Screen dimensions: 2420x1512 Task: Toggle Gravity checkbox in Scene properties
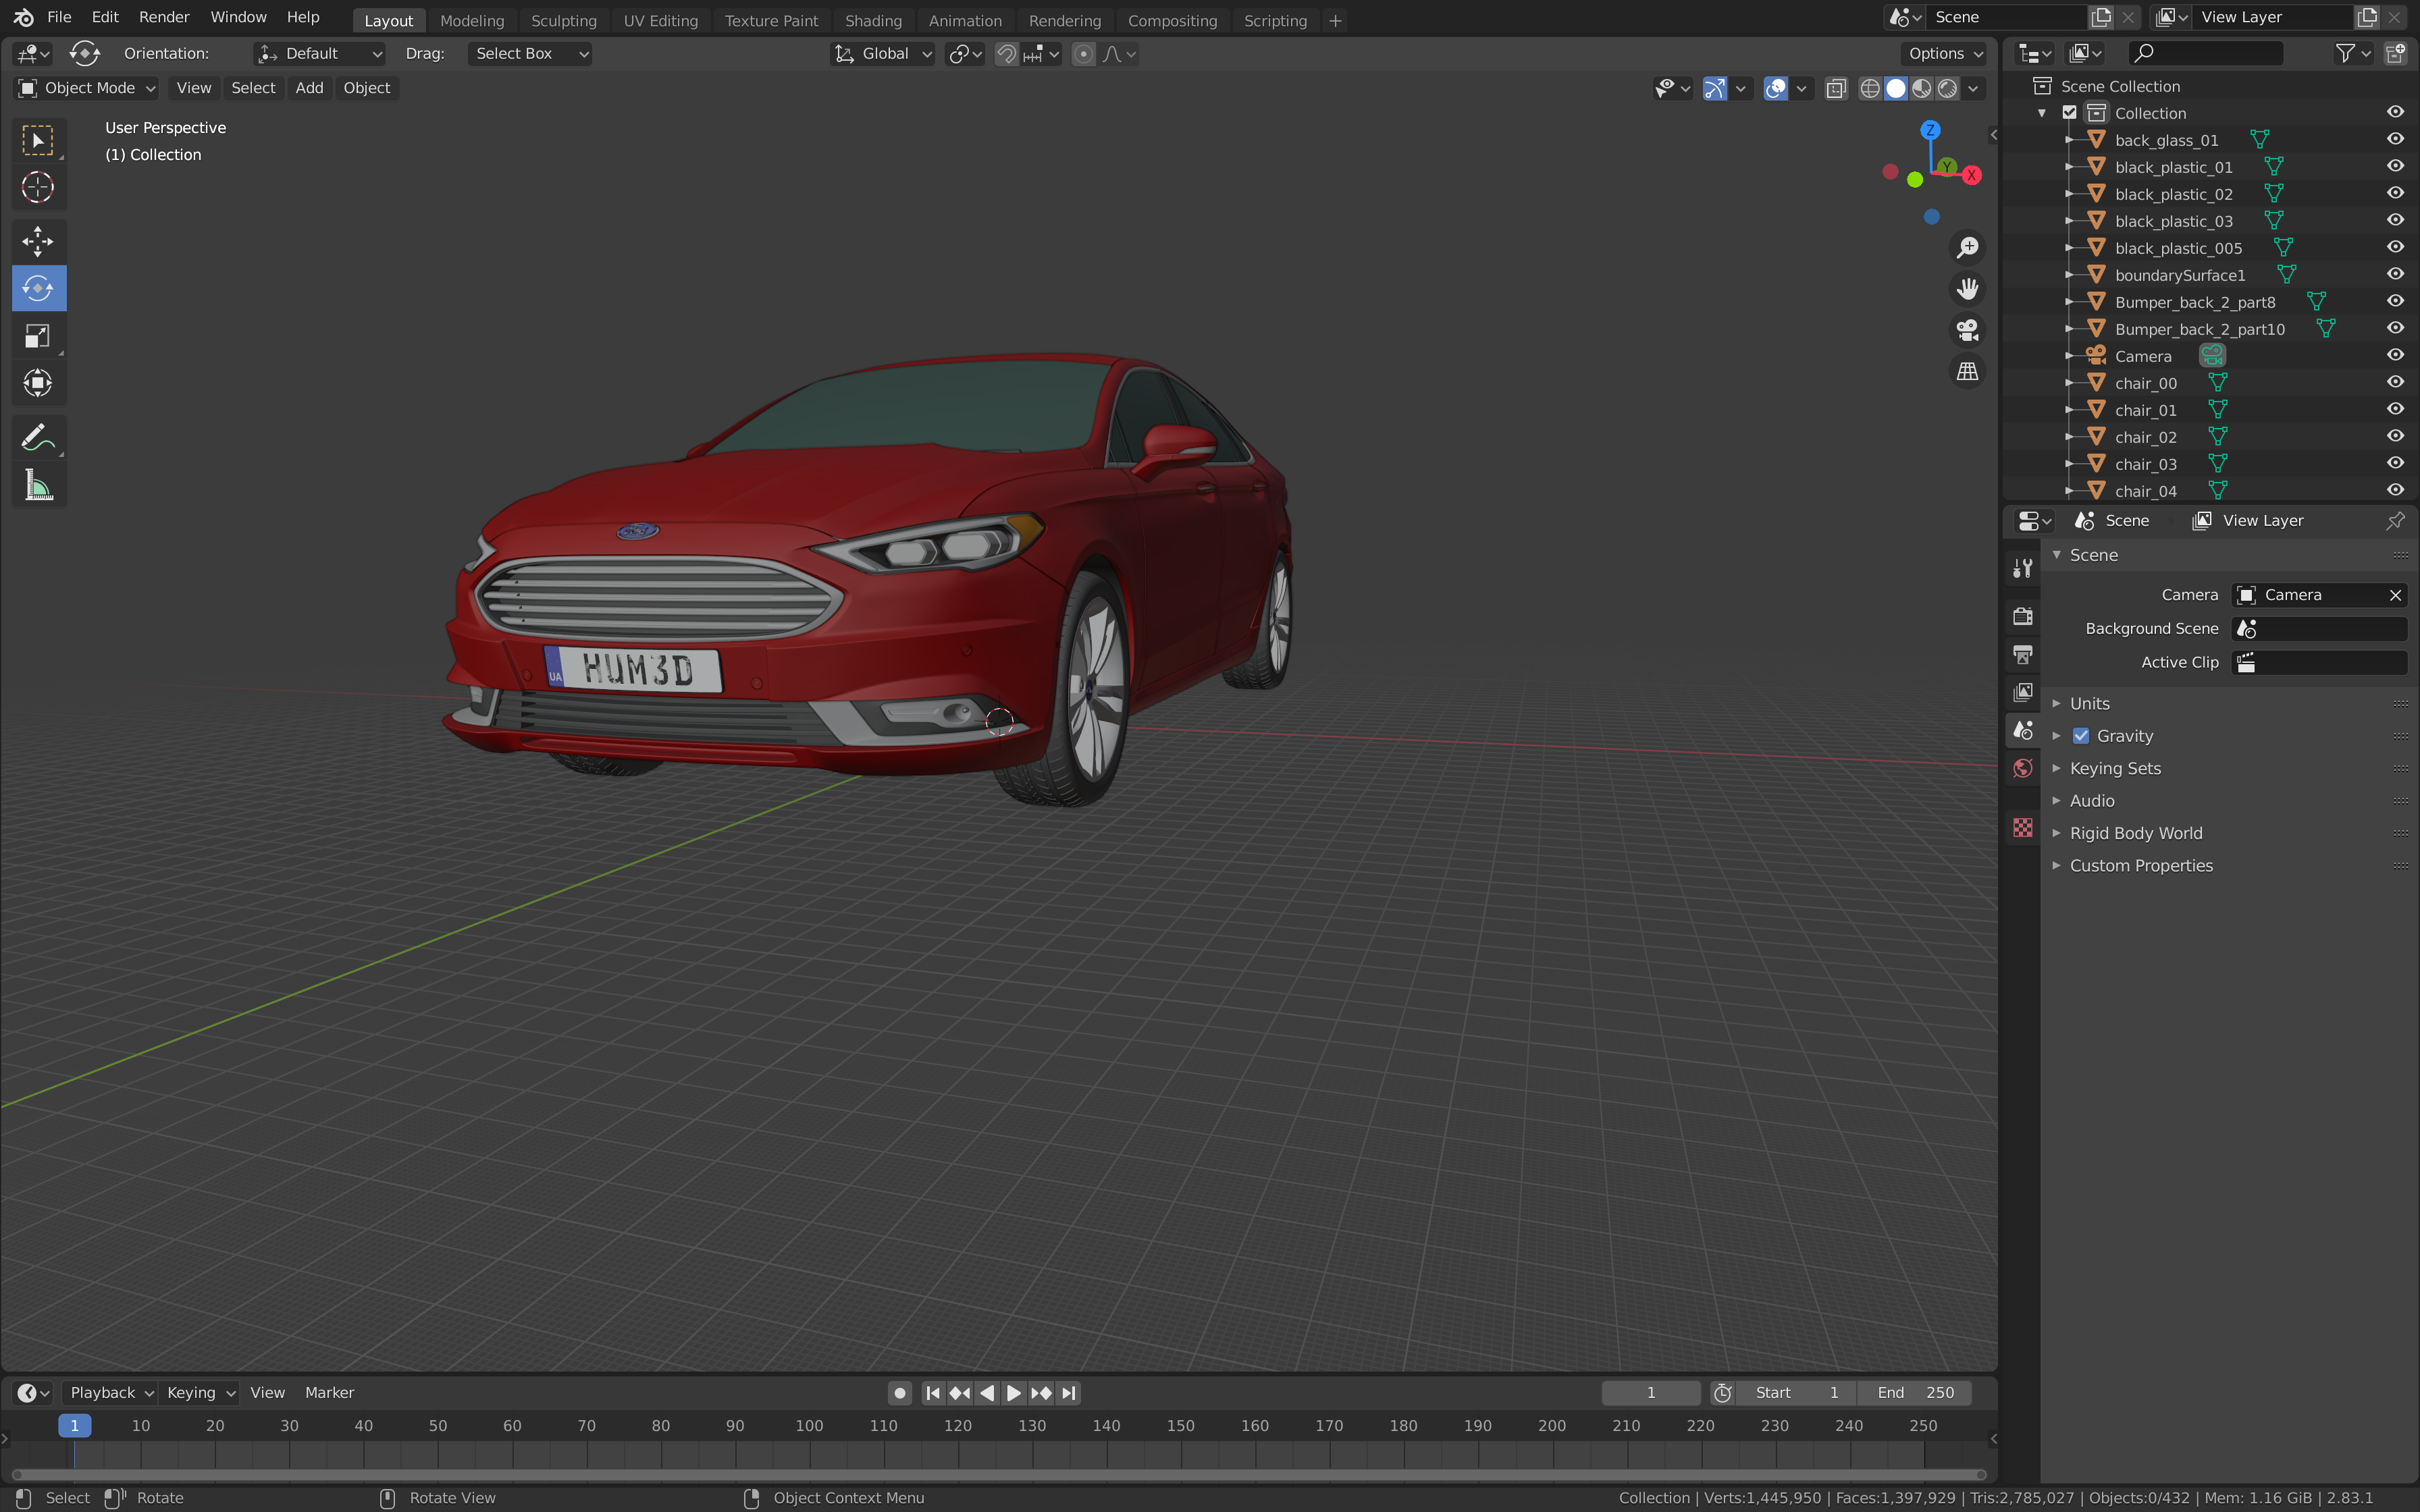(2081, 736)
